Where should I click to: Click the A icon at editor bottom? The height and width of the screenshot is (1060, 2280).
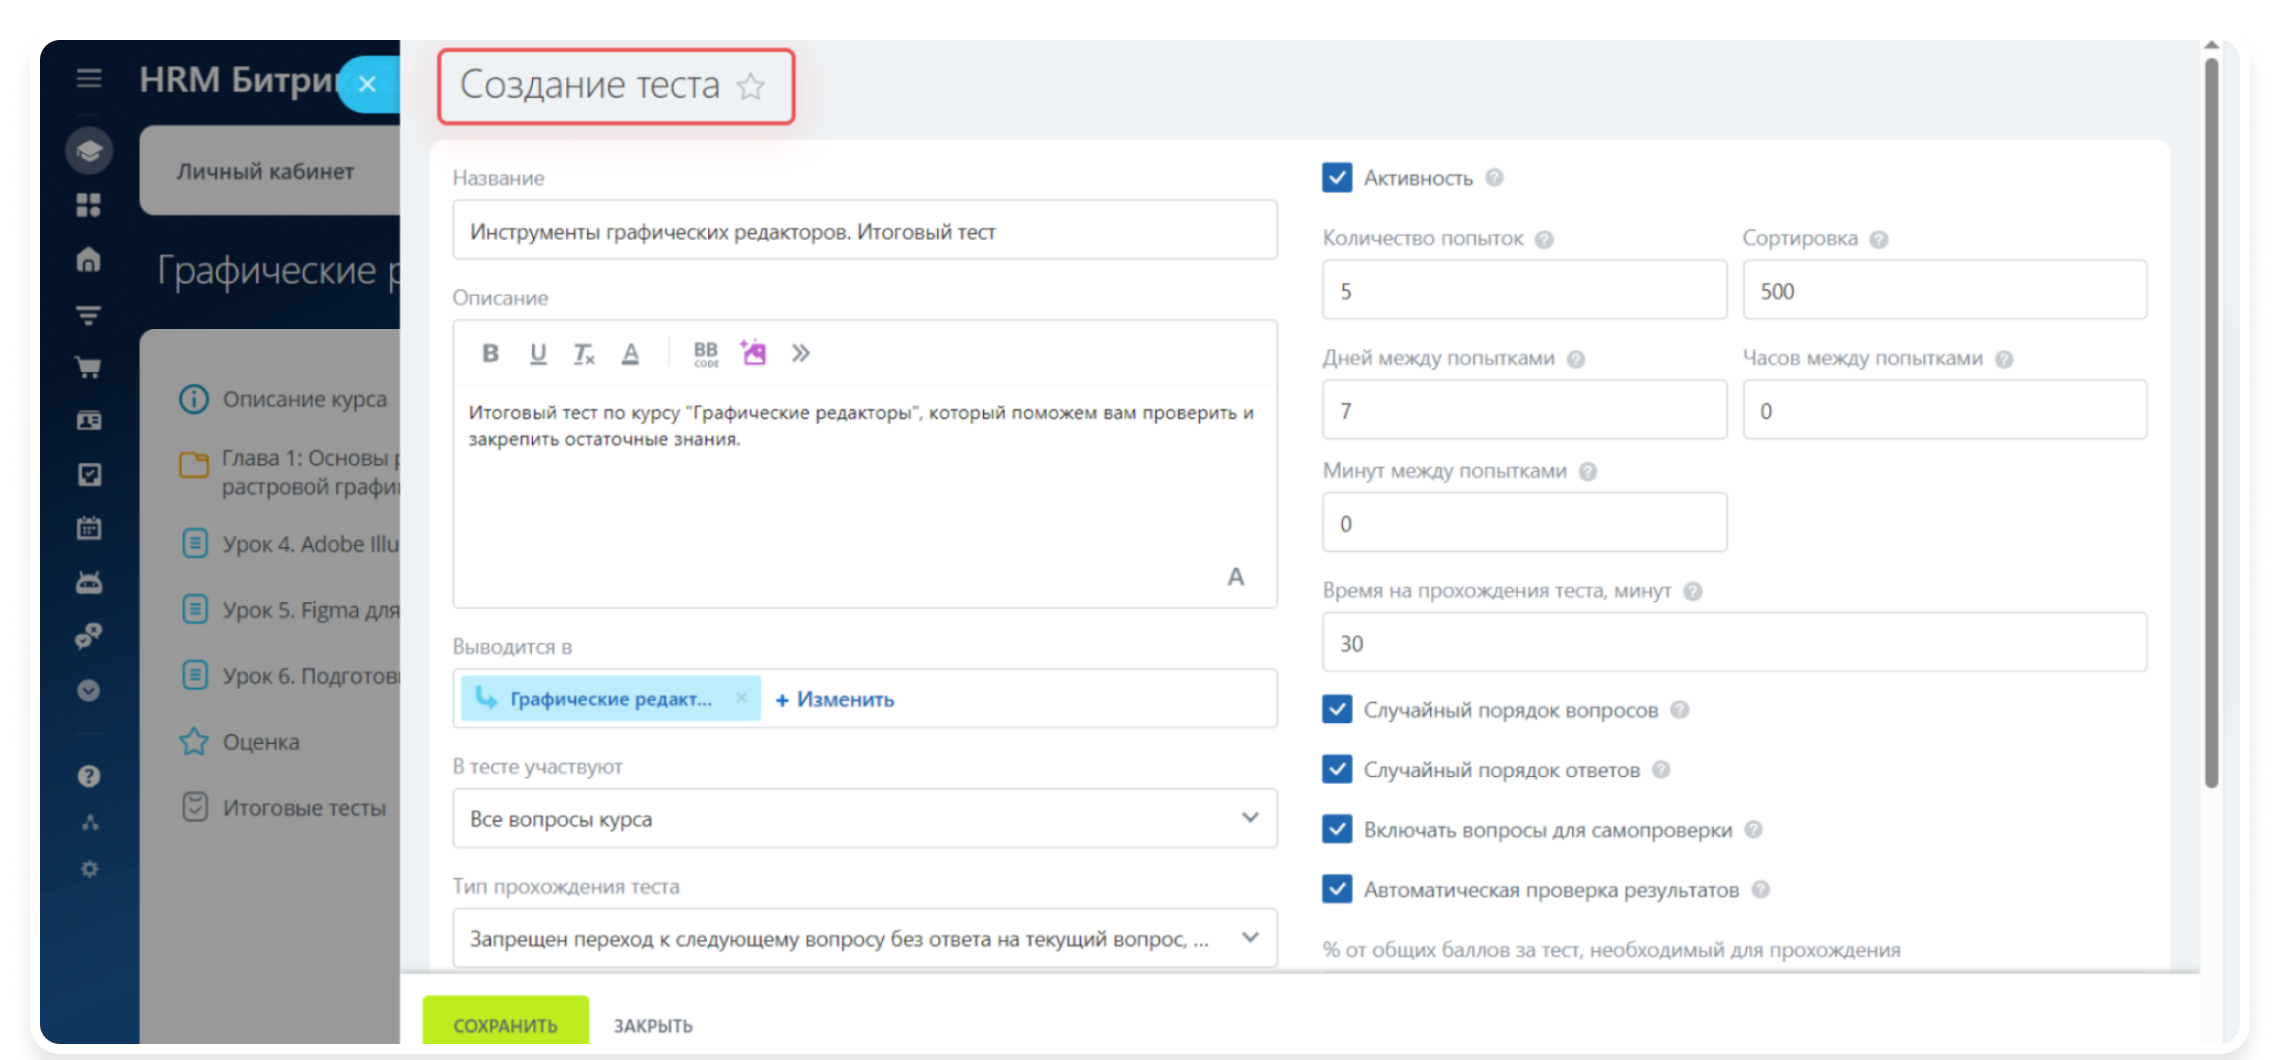click(x=1236, y=577)
